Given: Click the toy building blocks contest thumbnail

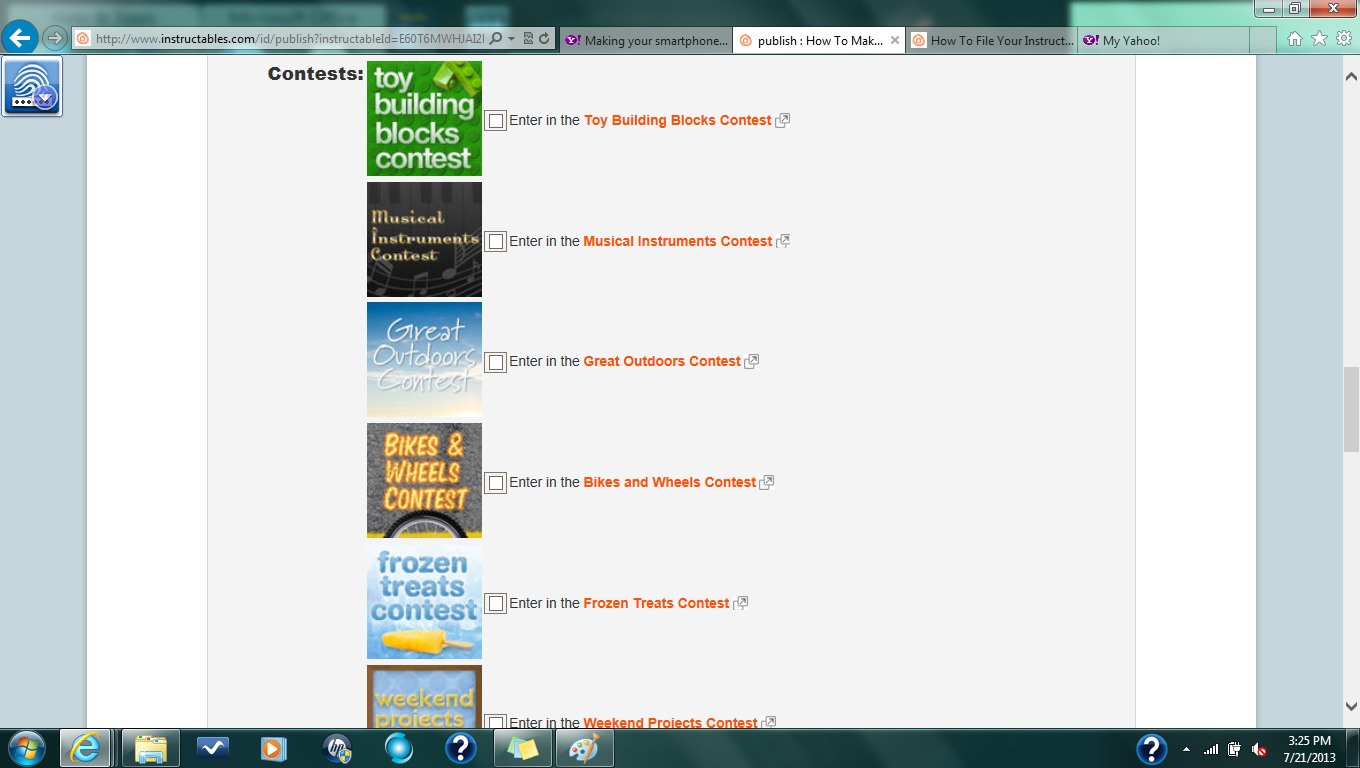Looking at the screenshot, I should pyautogui.click(x=424, y=118).
